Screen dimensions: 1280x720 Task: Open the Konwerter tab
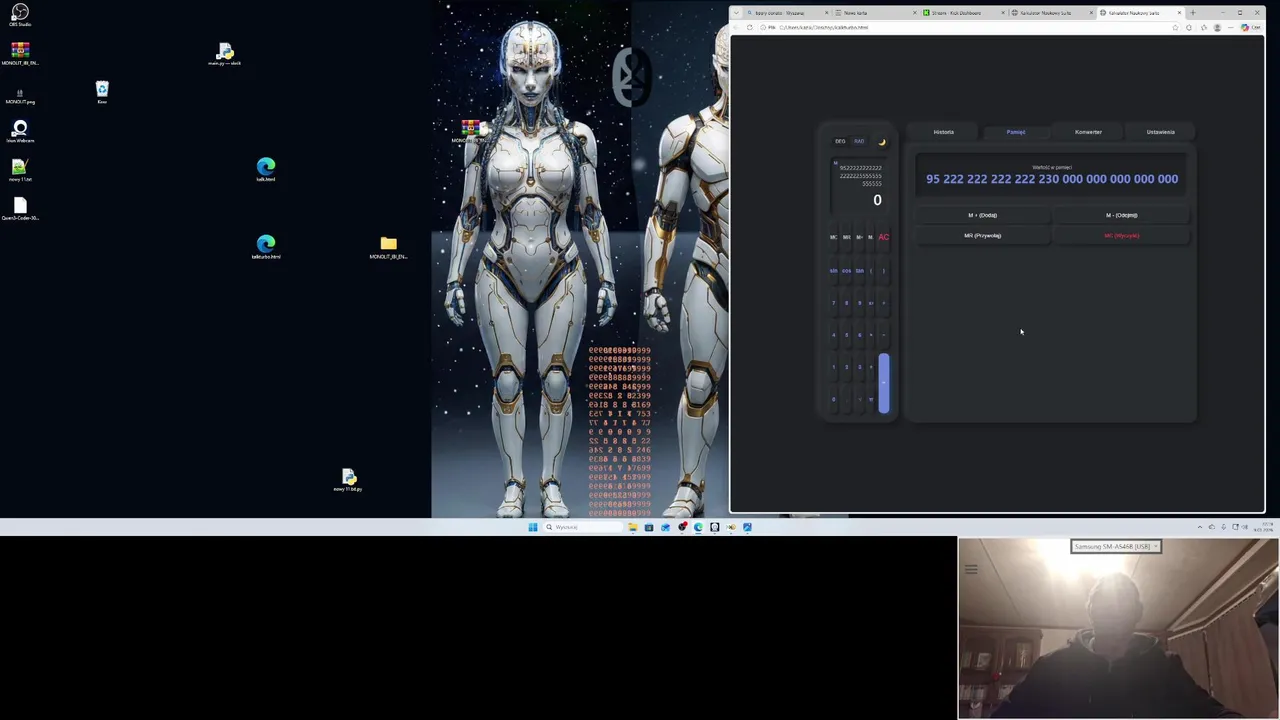click(1088, 132)
